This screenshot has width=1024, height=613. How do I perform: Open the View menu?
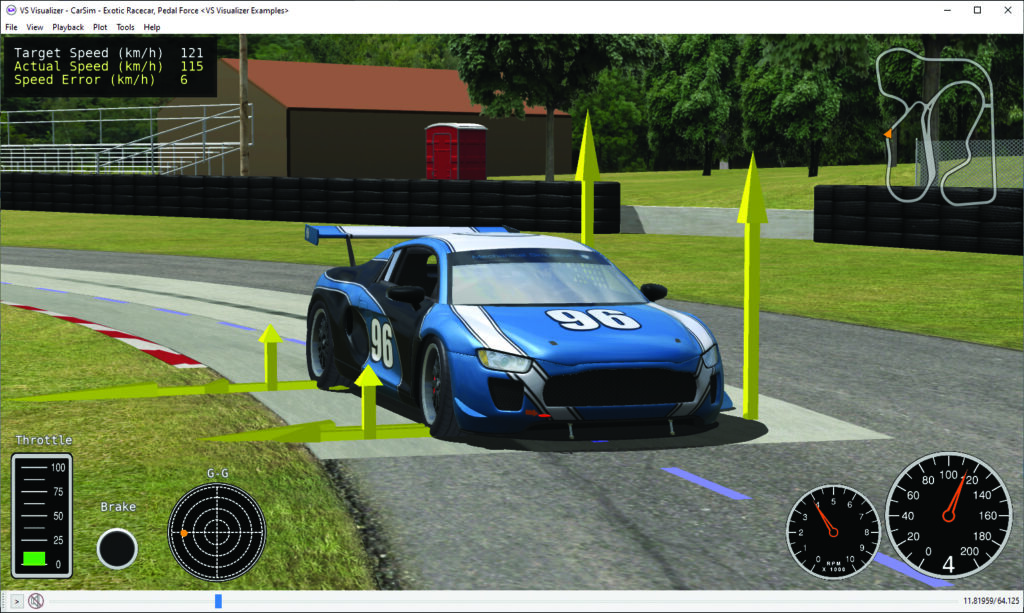click(x=34, y=27)
